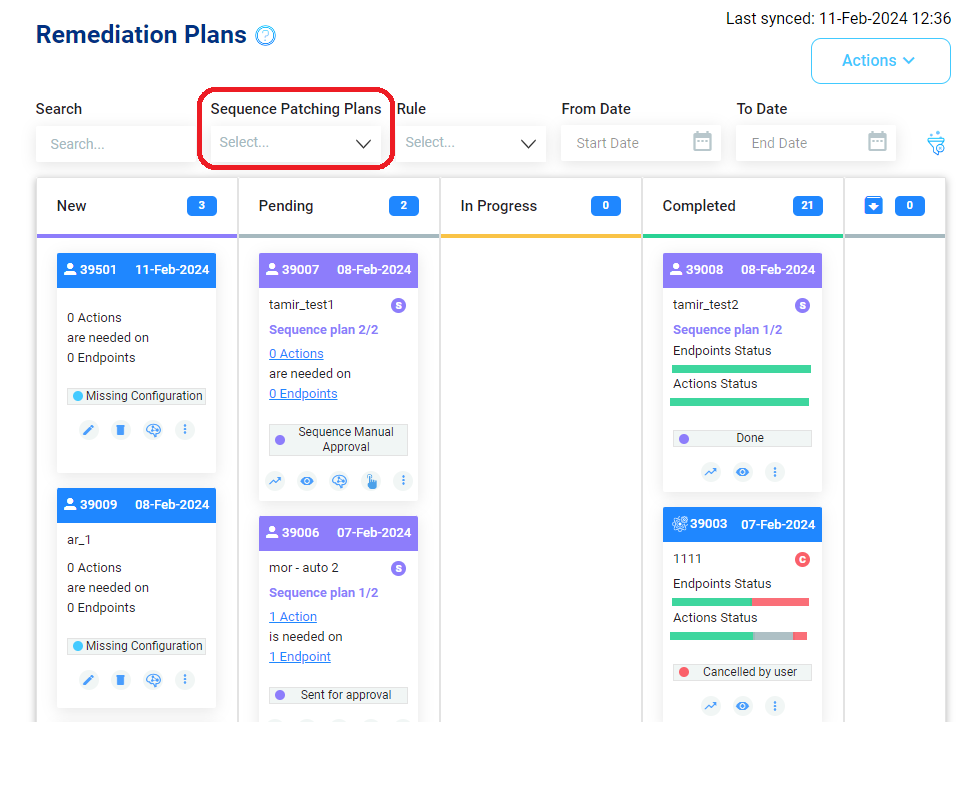Viewport: 972px width, 795px height.
Task: Open the Actions dropdown at top right
Action: pos(880,61)
